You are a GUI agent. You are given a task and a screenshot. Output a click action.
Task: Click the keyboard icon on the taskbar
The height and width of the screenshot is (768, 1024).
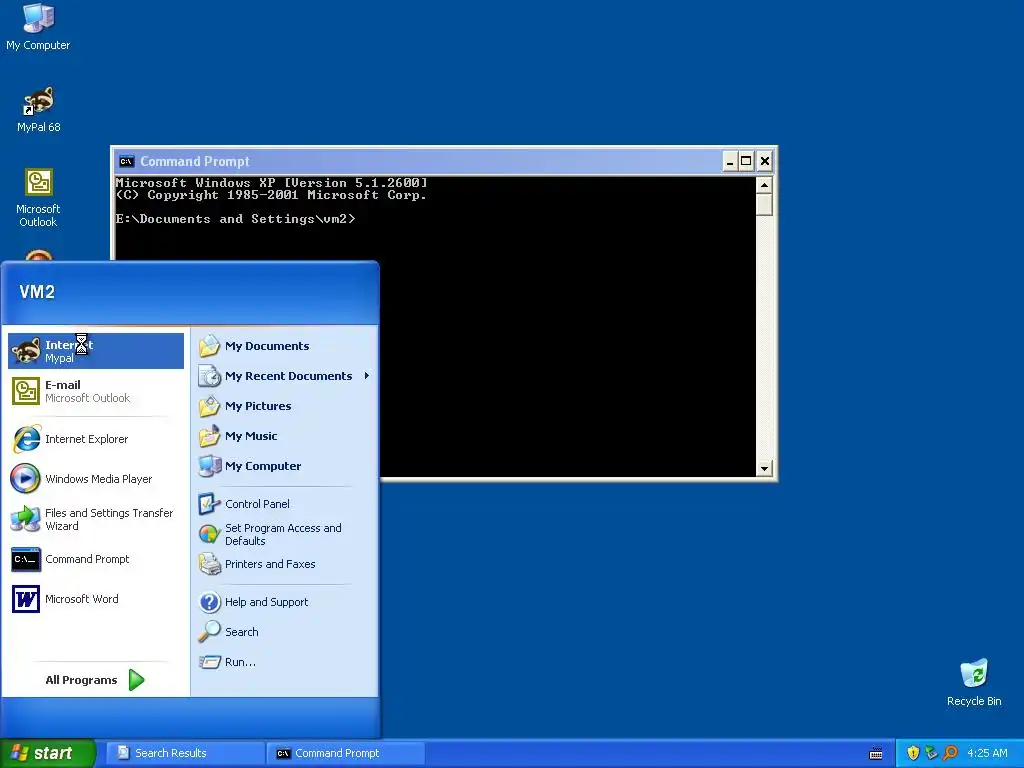tap(876, 754)
